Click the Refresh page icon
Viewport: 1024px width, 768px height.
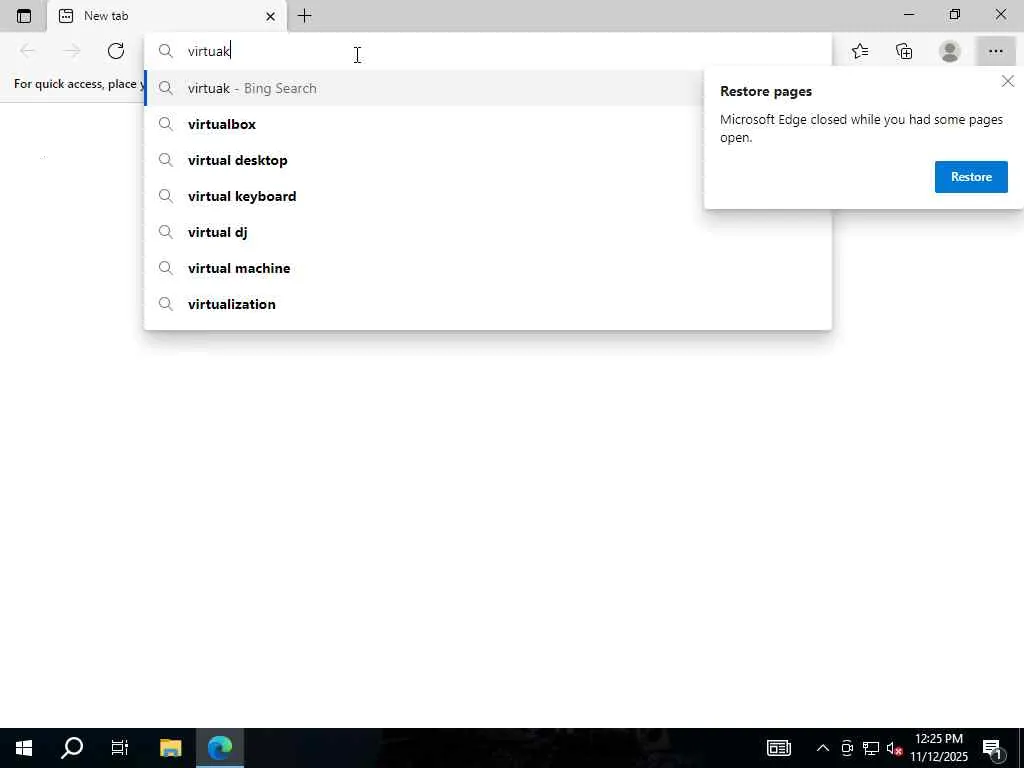[116, 51]
